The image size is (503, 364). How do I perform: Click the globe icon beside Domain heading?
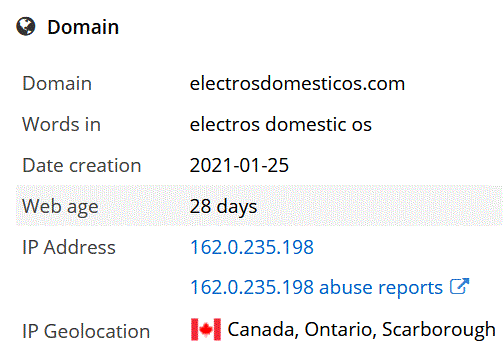[26, 26]
